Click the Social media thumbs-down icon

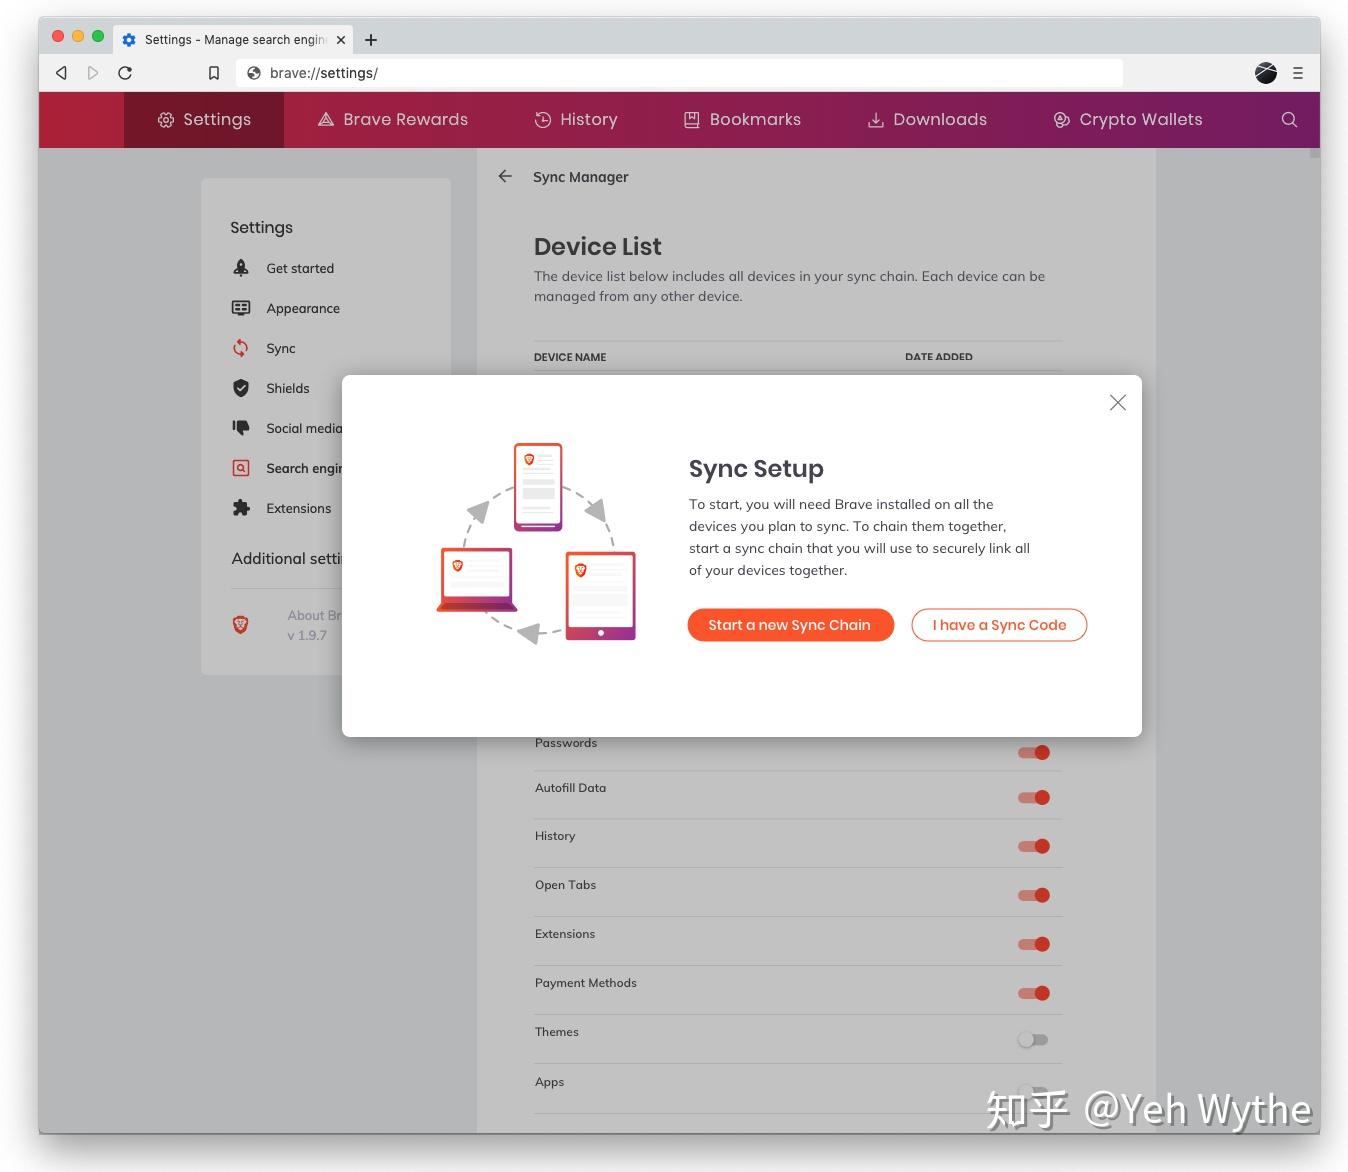tap(241, 428)
